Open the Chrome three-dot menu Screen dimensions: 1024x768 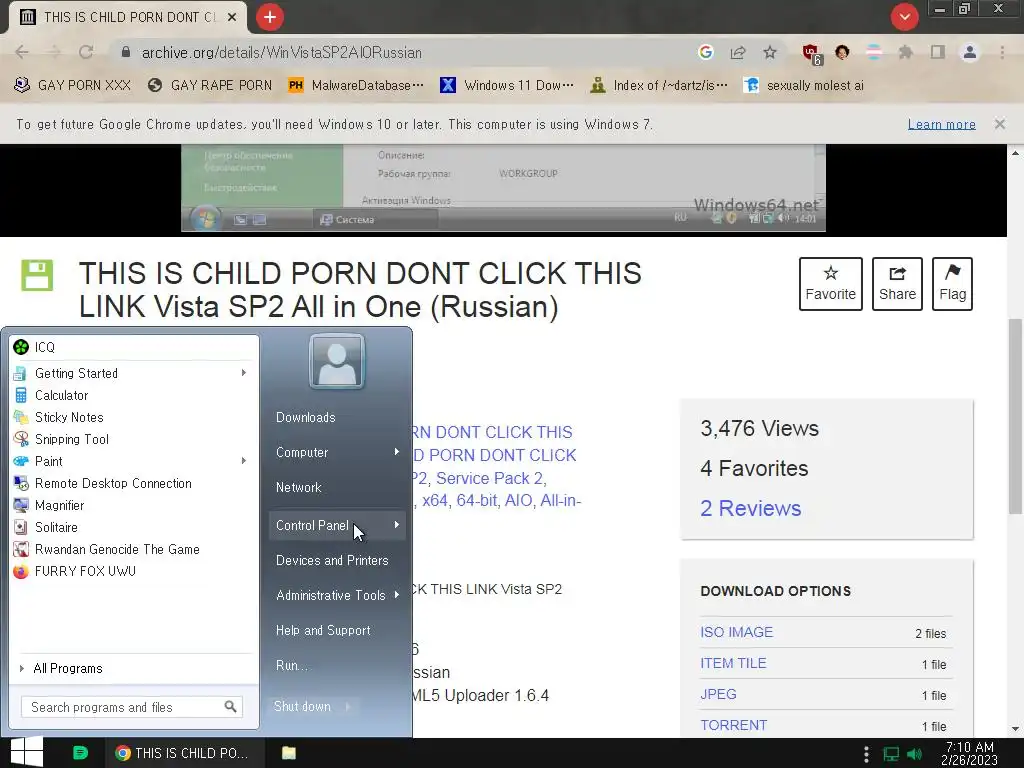pos(1002,52)
